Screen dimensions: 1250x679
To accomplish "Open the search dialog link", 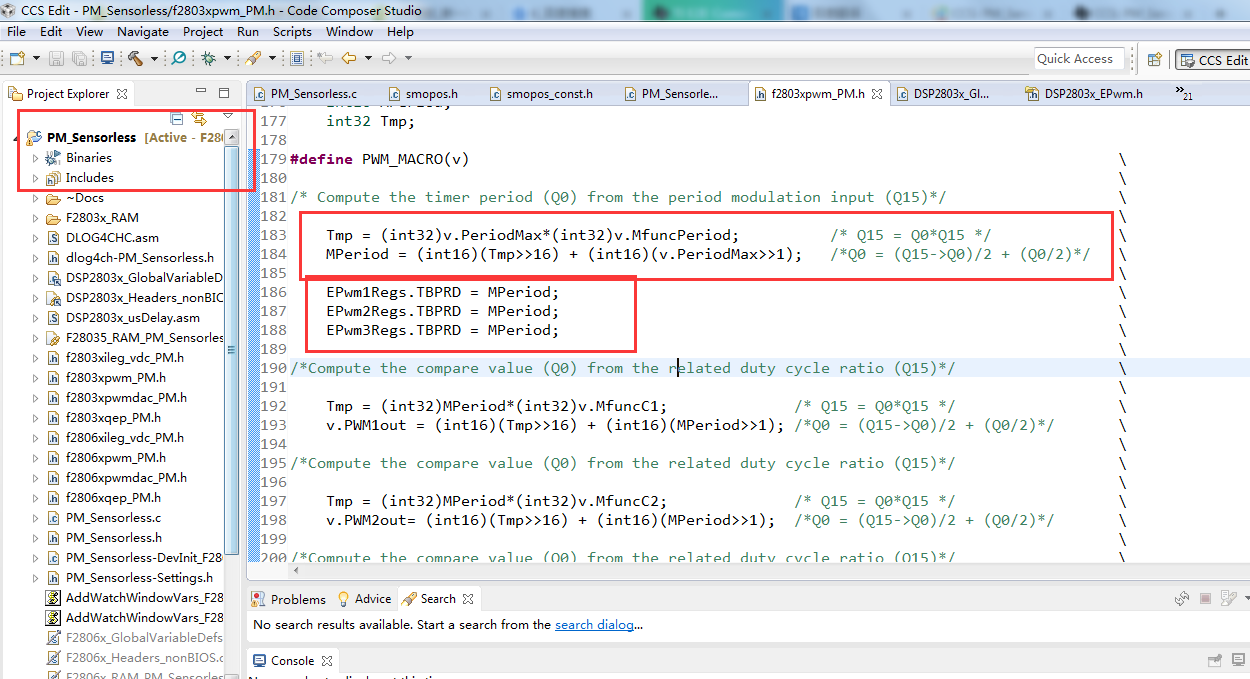I will pyautogui.click(x=594, y=625).
